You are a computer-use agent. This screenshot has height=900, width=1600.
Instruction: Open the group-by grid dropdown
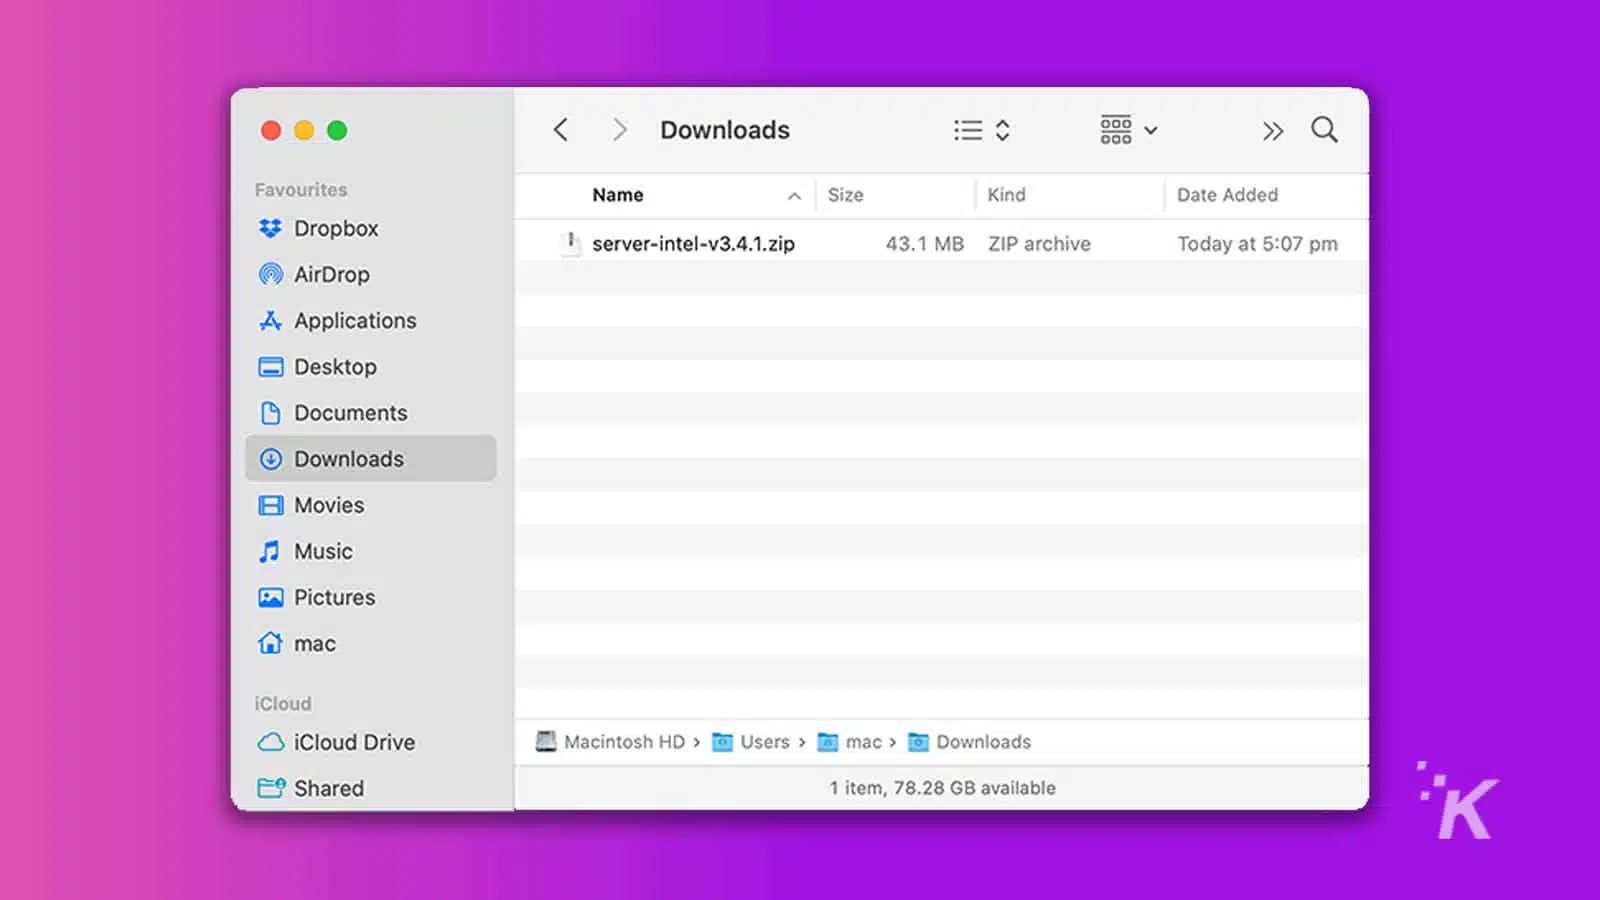(1128, 130)
